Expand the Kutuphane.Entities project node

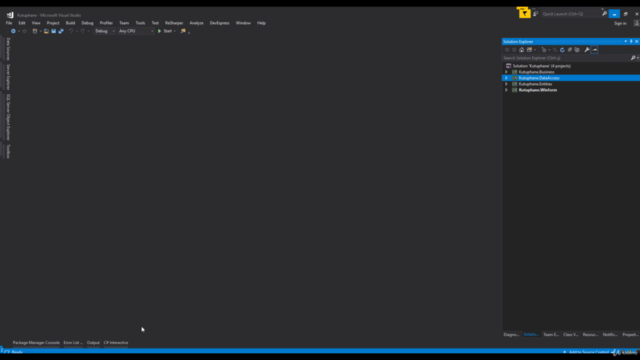pos(507,84)
